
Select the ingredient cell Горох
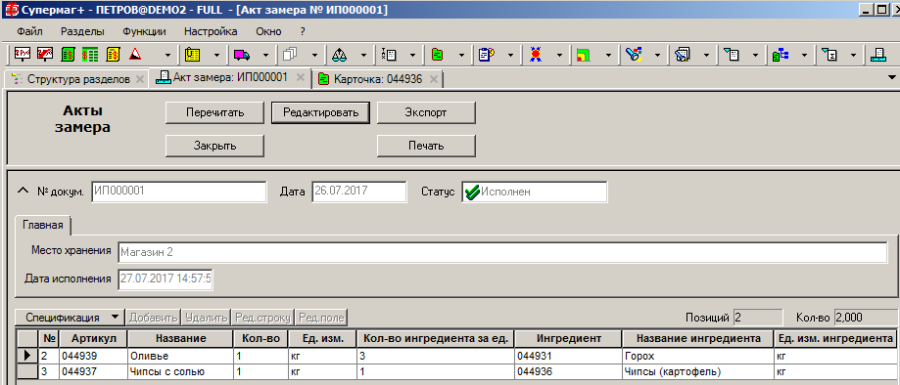[697, 356]
